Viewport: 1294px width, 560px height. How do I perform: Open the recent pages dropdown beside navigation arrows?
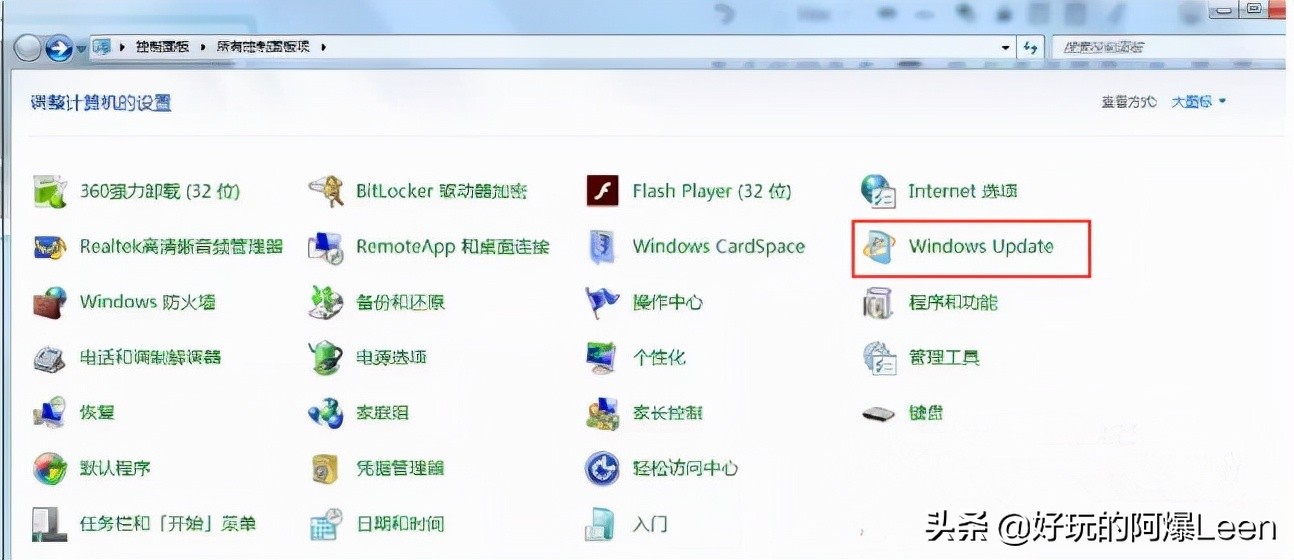(x=82, y=48)
